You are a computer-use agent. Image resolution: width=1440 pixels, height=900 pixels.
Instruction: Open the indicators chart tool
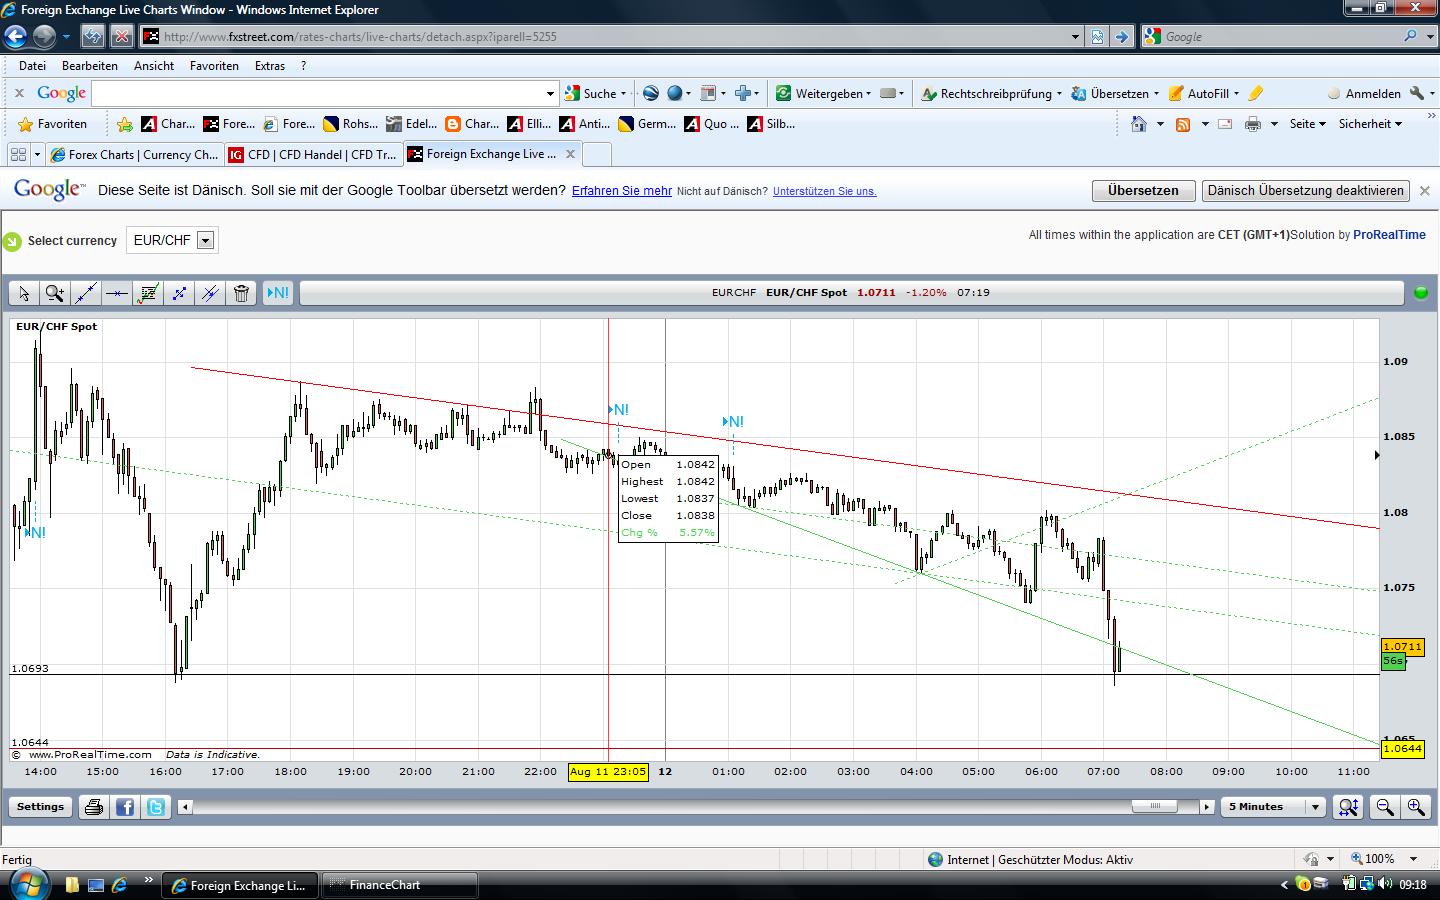(148, 293)
